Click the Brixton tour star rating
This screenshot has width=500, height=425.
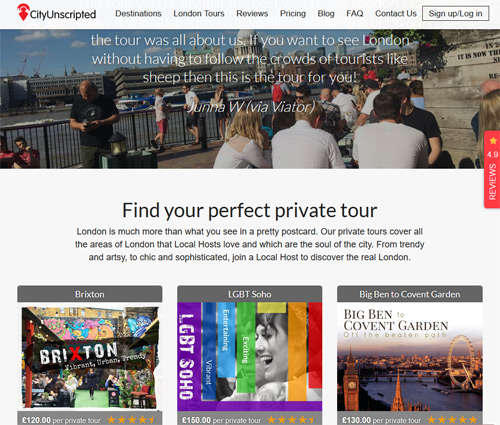click(x=132, y=420)
